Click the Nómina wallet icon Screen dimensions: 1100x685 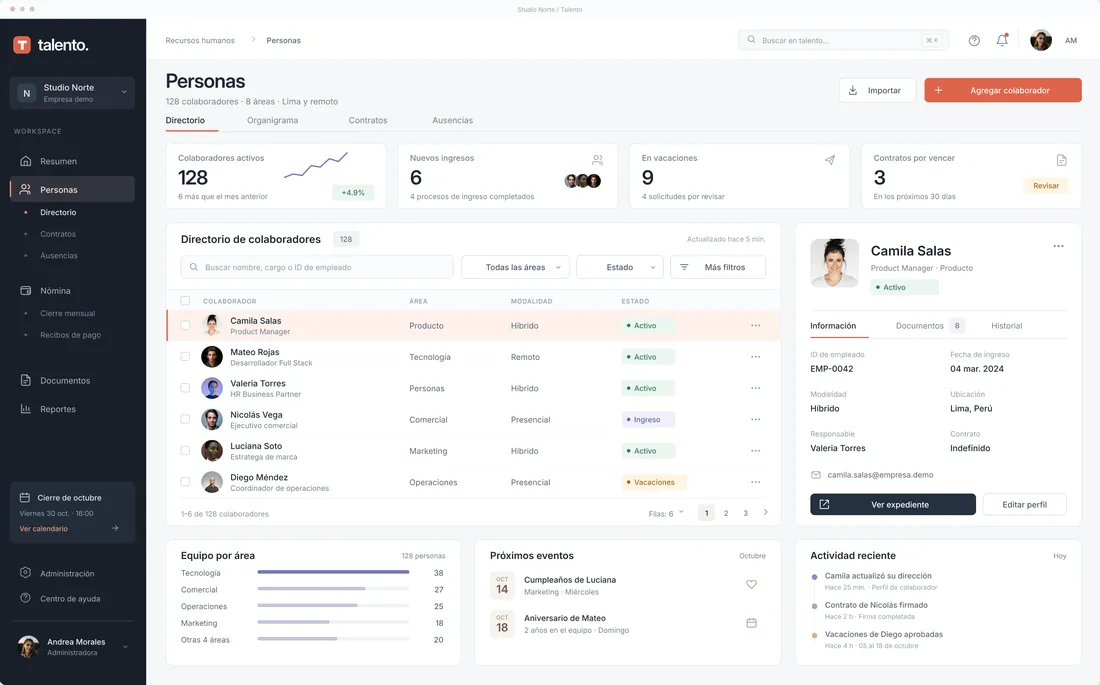(x=26, y=291)
